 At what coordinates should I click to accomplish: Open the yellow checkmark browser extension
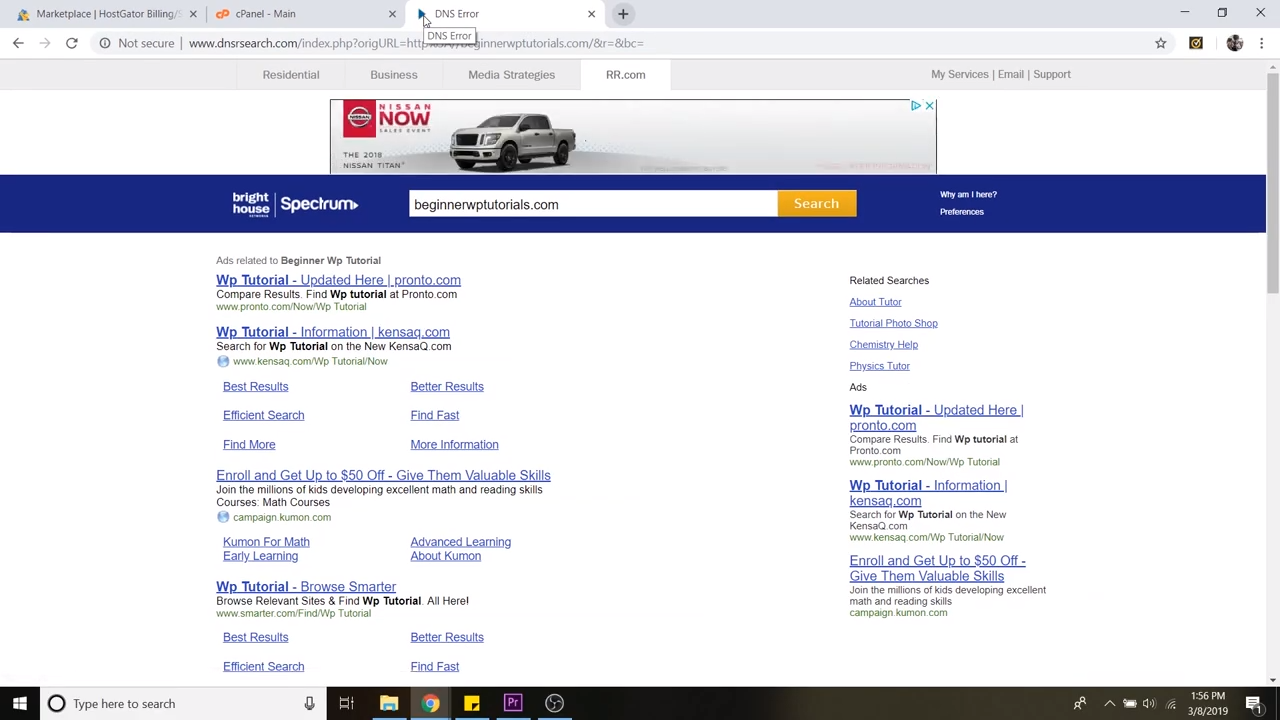point(1196,43)
